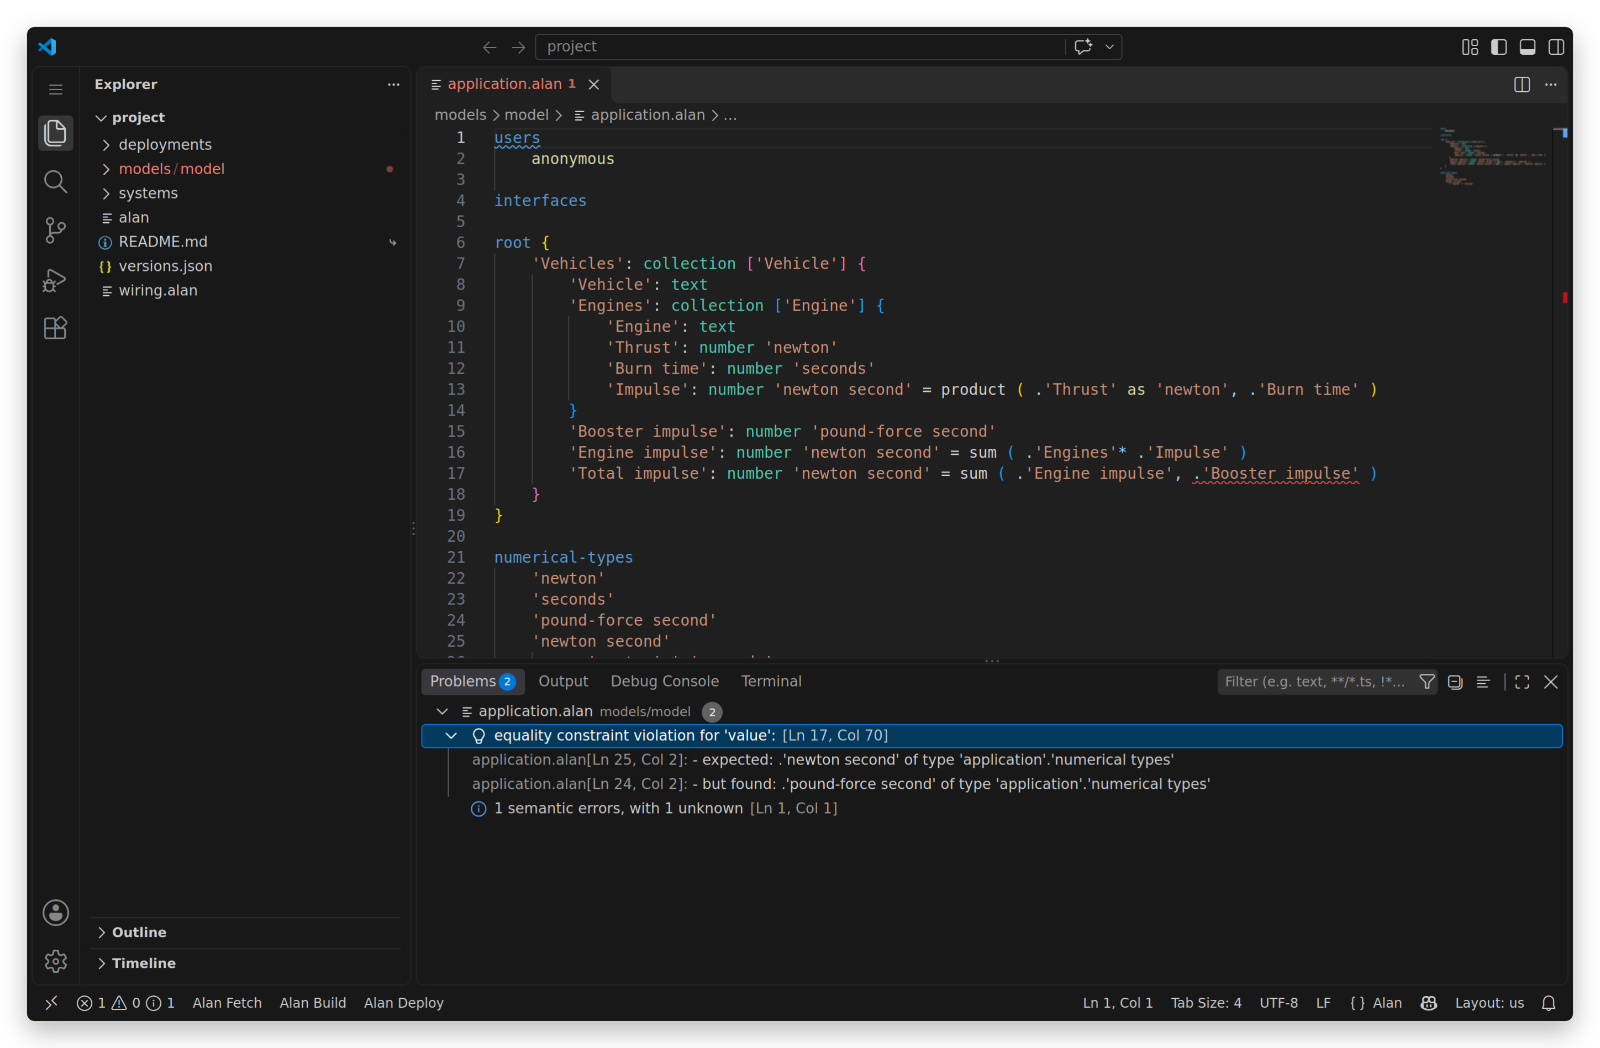Switch to the Terminal tab
1600x1048 pixels.
[x=771, y=682]
